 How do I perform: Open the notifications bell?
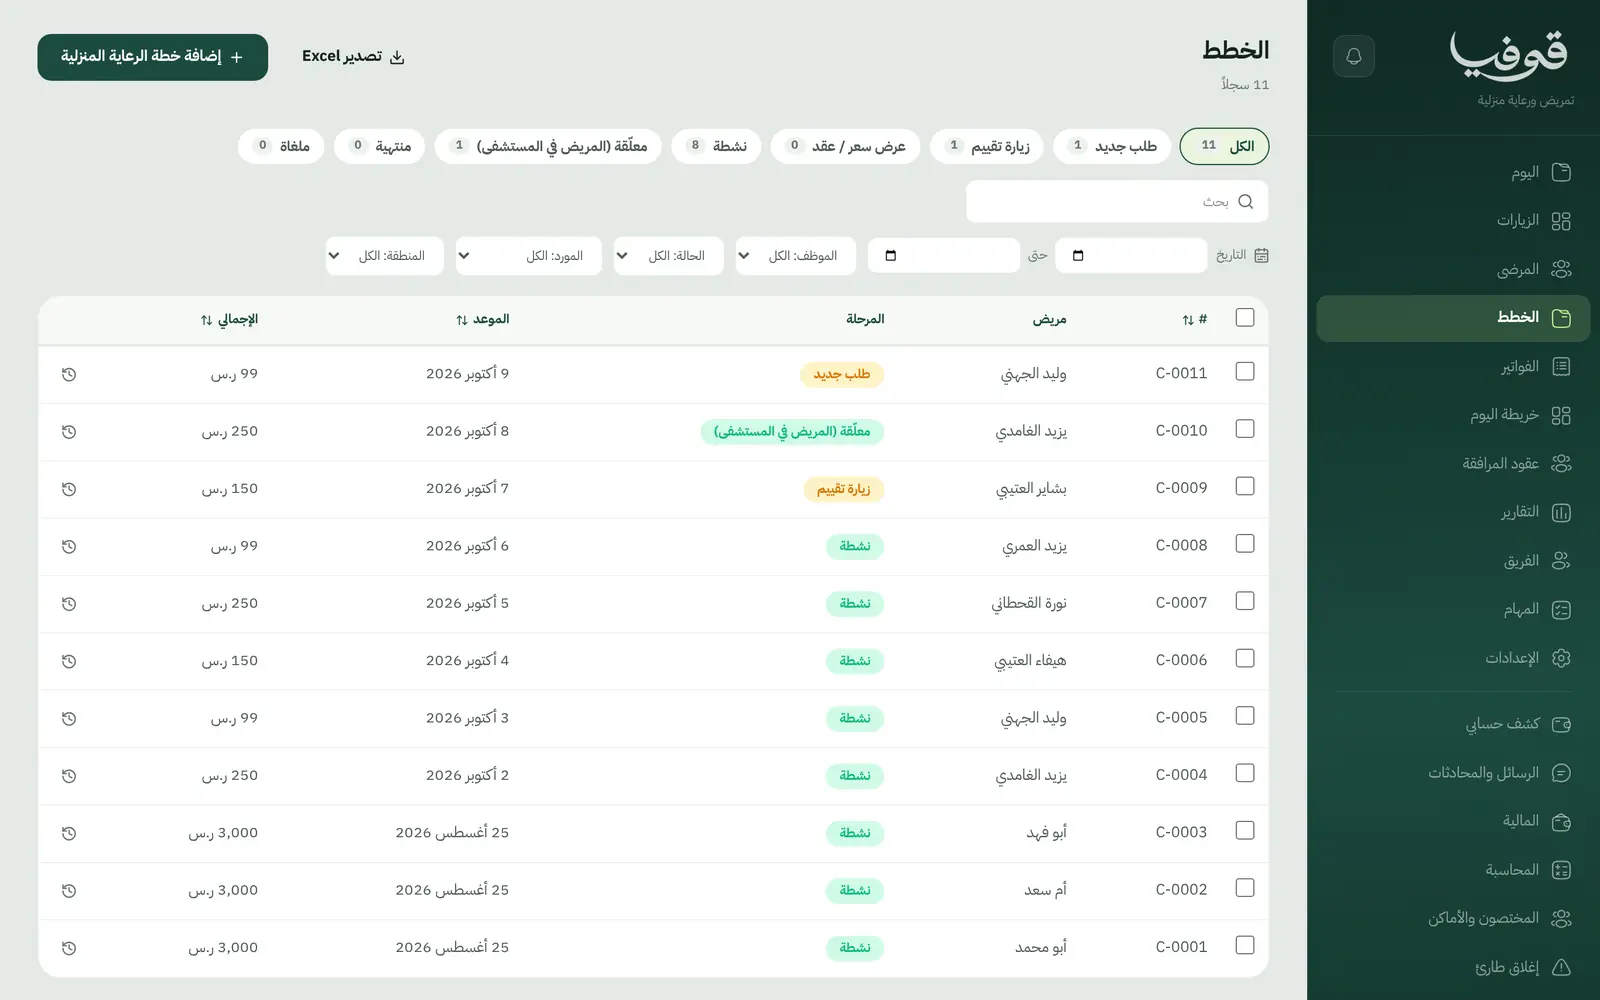pyautogui.click(x=1354, y=56)
